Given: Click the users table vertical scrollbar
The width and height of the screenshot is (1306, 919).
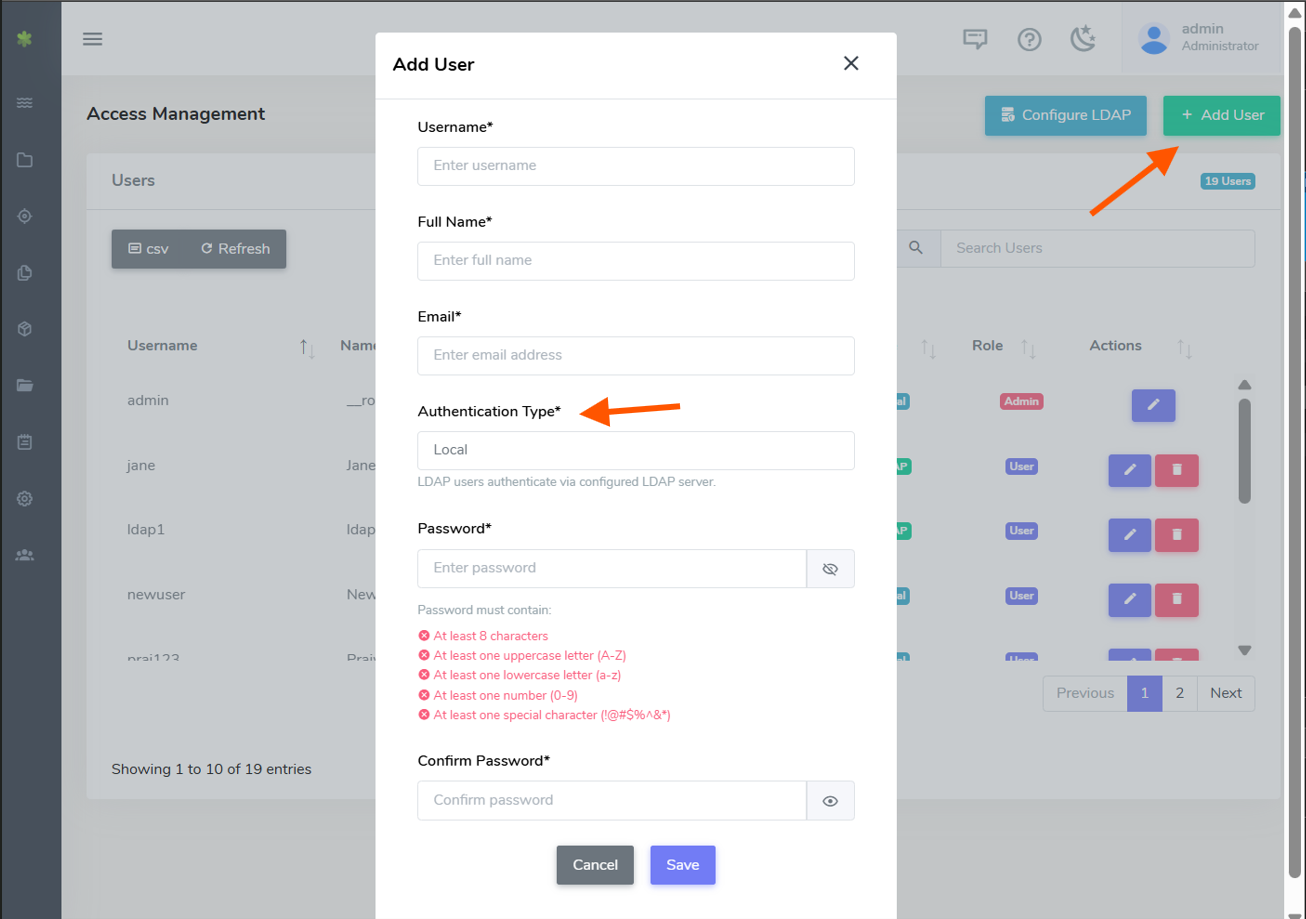Looking at the screenshot, I should tap(1244, 452).
